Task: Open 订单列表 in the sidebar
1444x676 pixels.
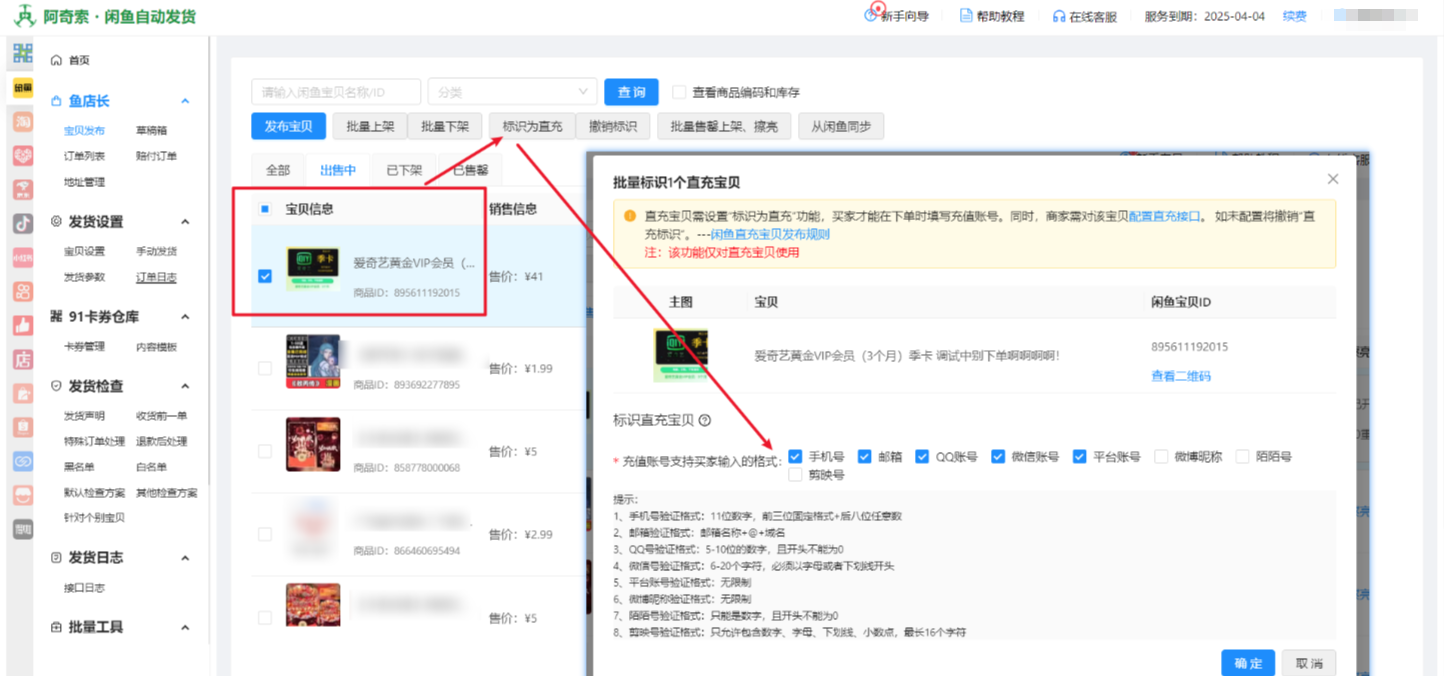Action: [x=84, y=156]
